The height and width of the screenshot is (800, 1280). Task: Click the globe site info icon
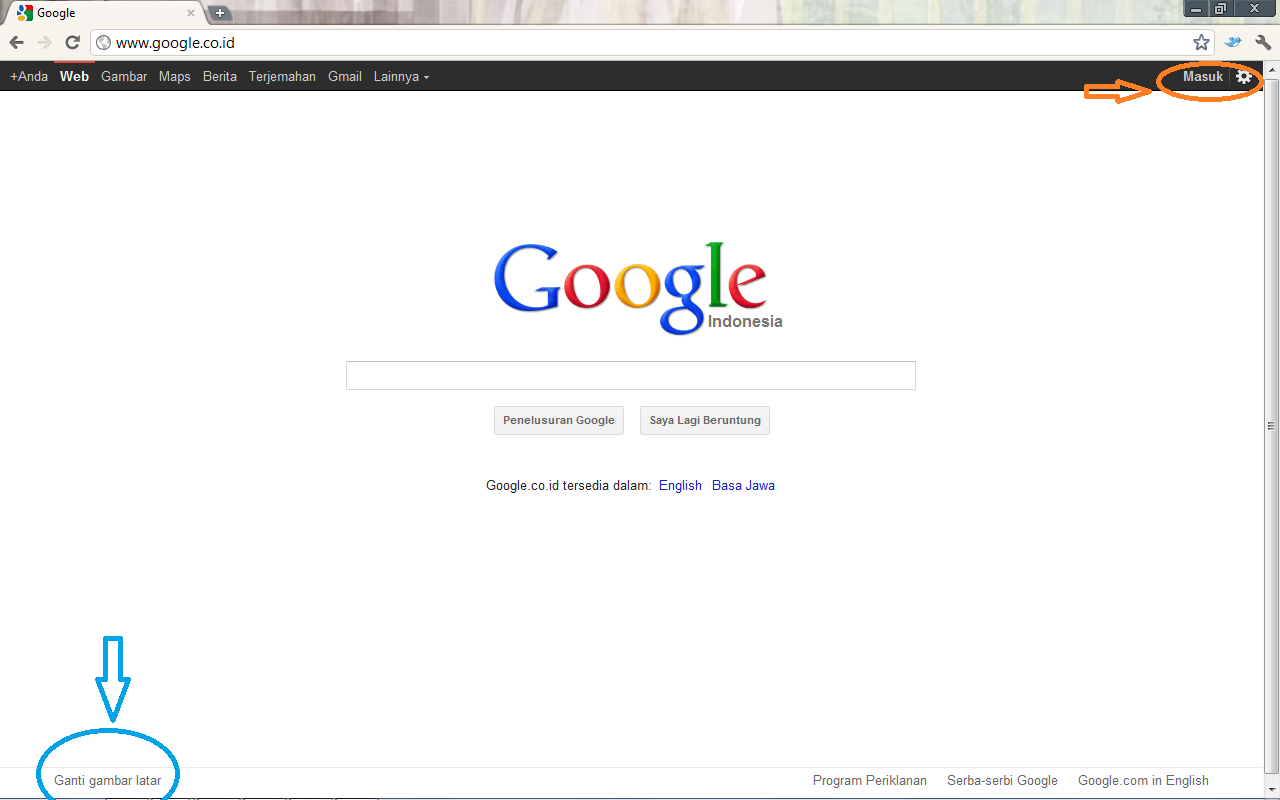click(103, 43)
